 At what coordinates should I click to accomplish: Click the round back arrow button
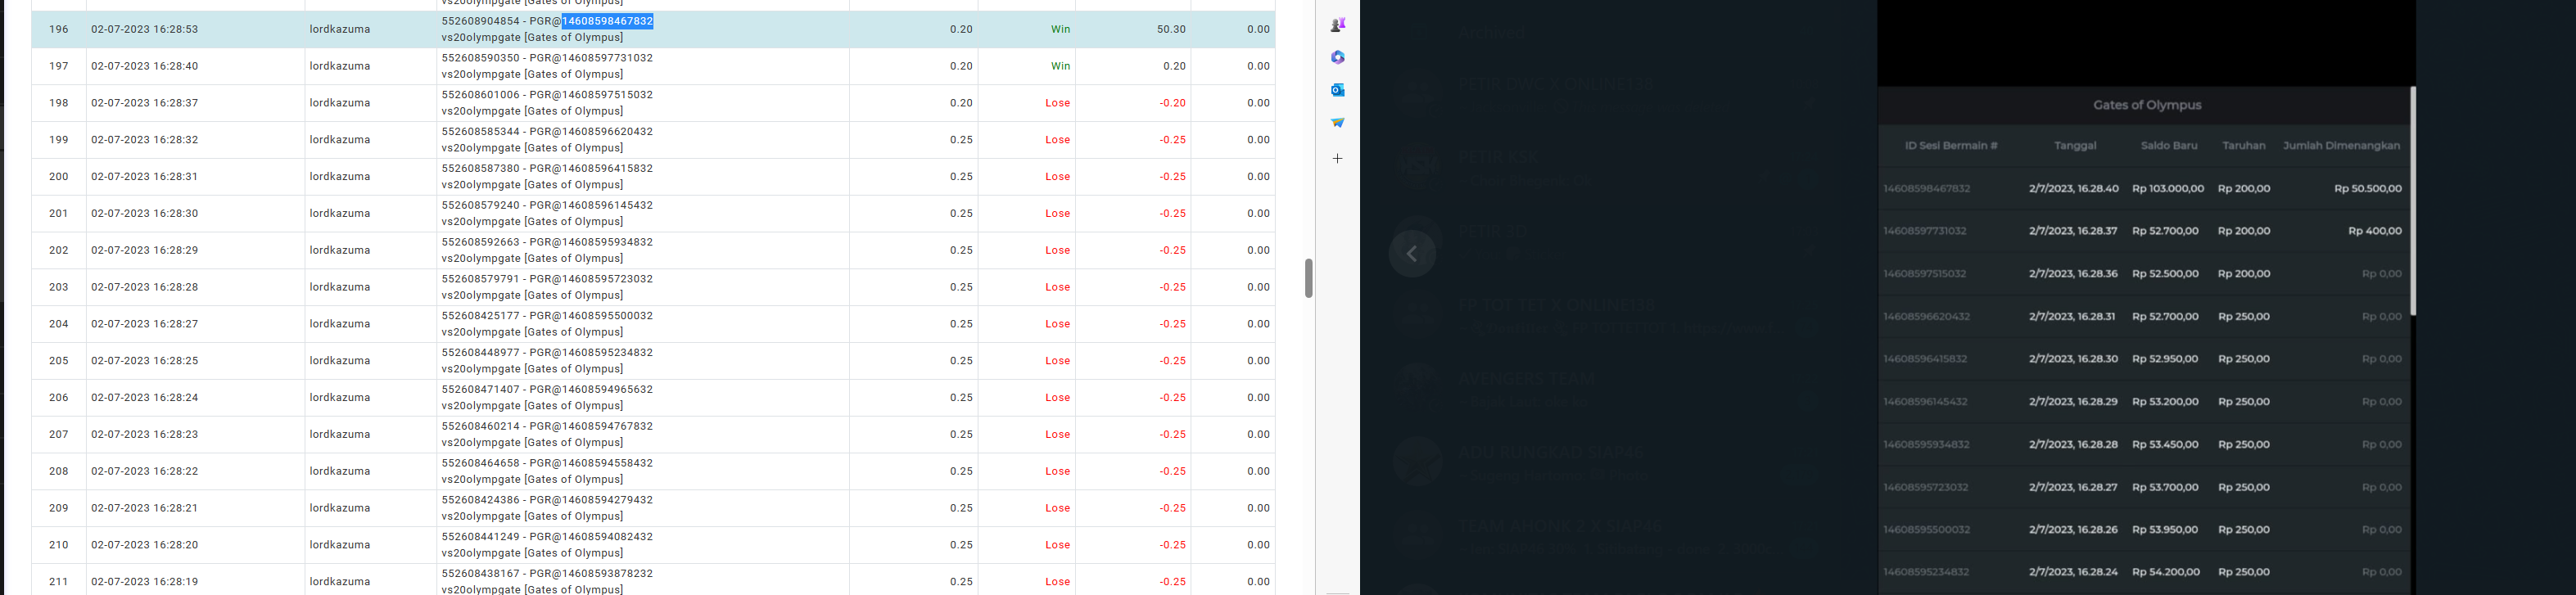1412,254
